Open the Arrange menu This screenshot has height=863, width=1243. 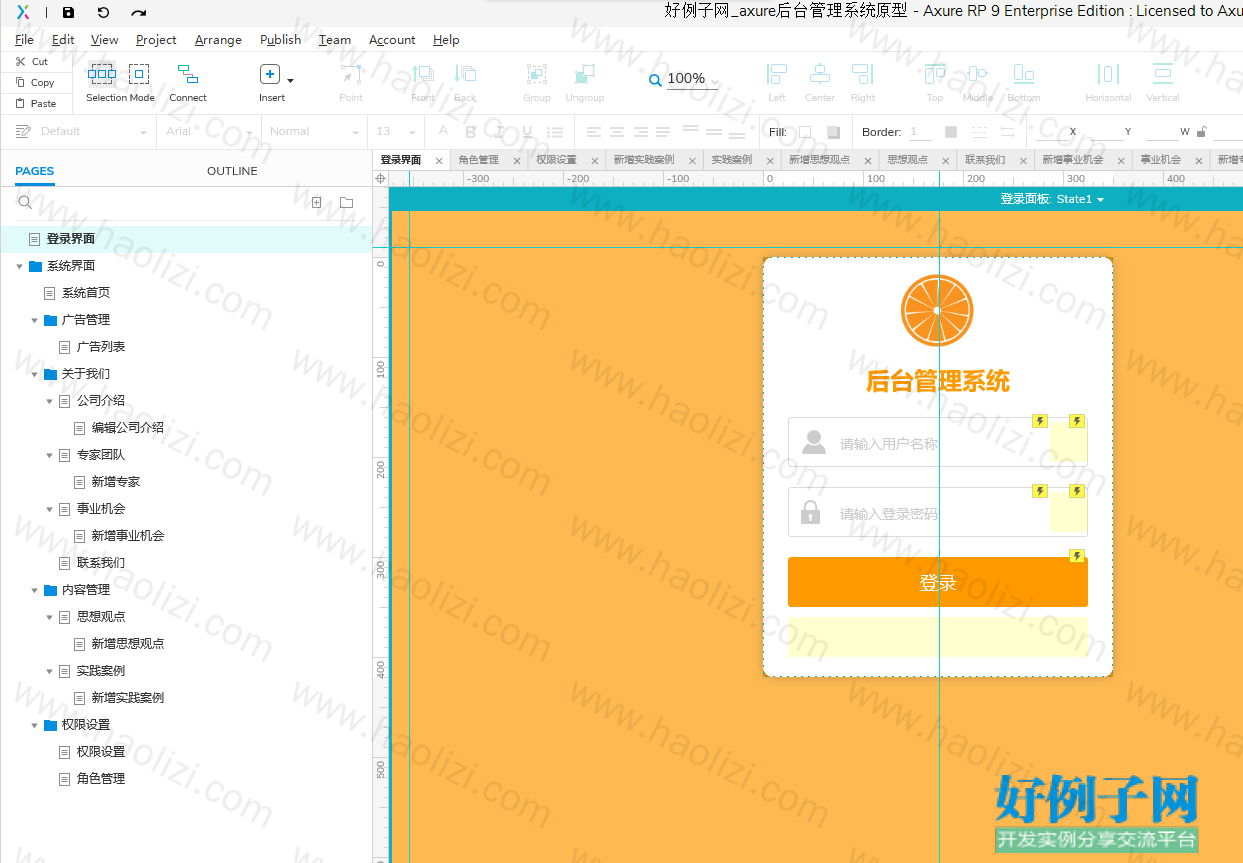[x=218, y=40]
